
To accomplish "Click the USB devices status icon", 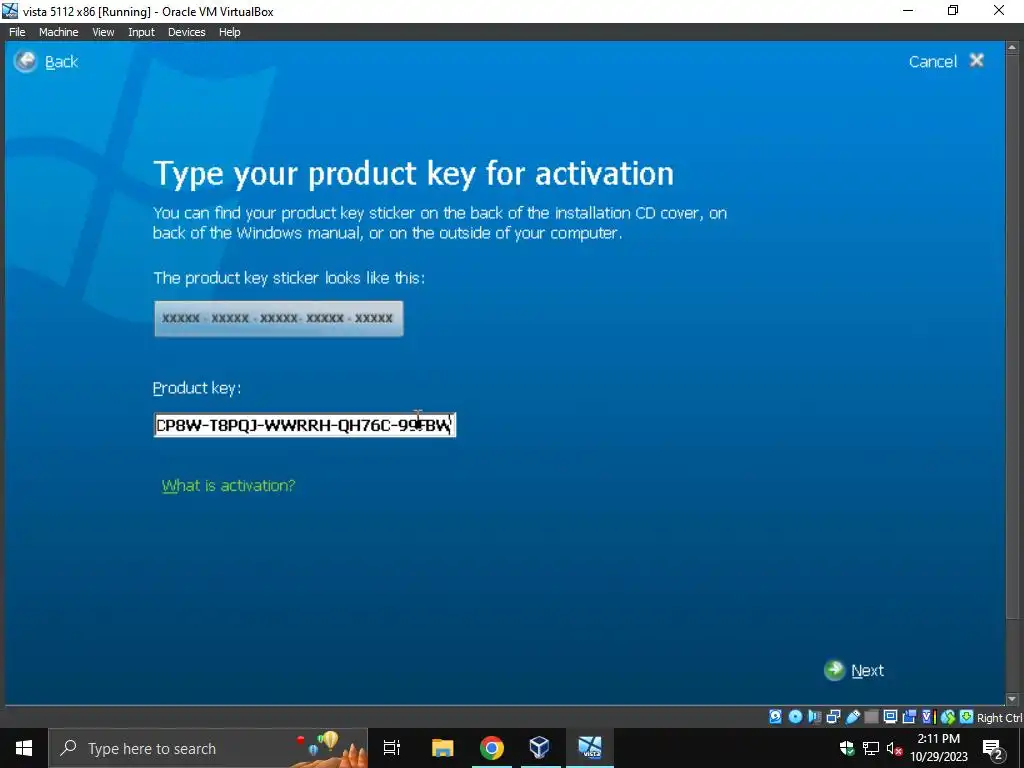I will tap(852, 717).
